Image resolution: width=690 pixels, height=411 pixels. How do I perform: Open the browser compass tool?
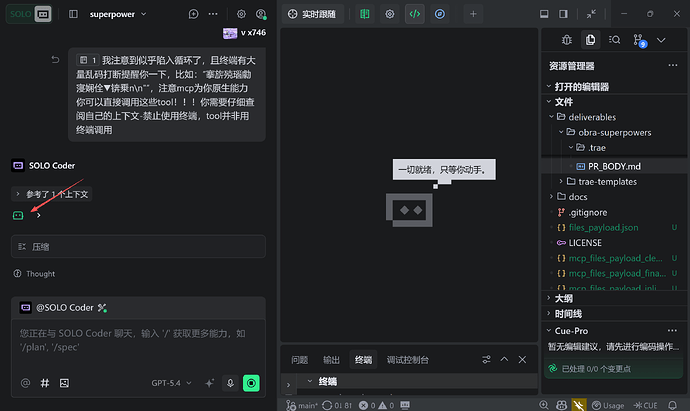[x=440, y=14]
